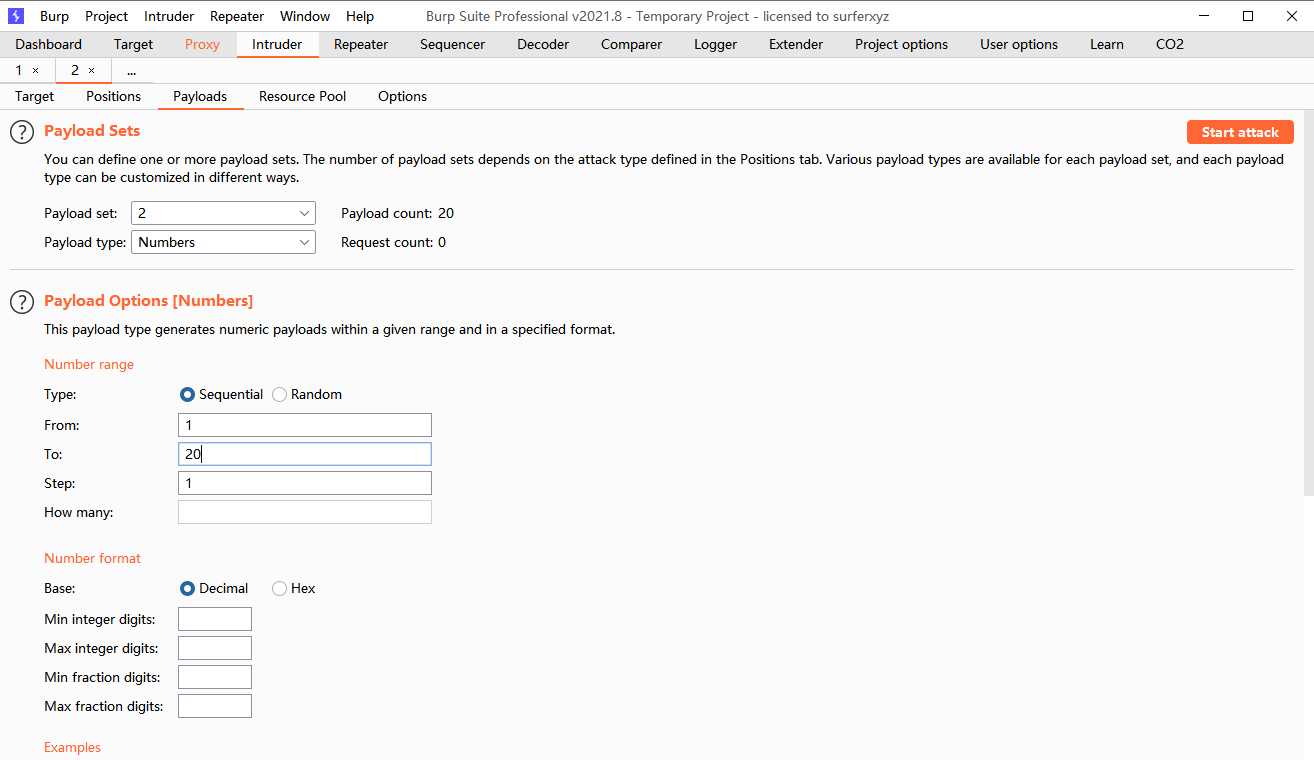The image size is (1314, 760).
Task: Open help for Payload Options section
Action: (22, 302)
